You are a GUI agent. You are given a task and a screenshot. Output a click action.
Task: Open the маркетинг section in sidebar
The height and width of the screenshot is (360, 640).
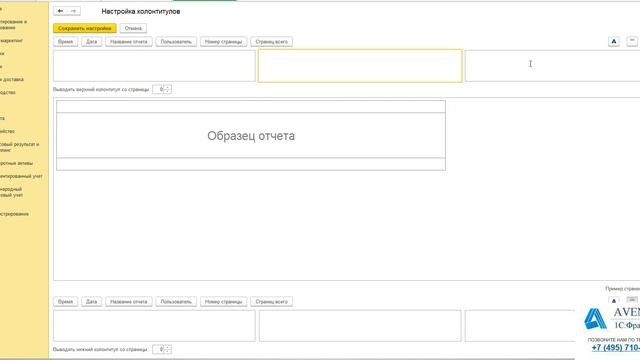point(11,41)
